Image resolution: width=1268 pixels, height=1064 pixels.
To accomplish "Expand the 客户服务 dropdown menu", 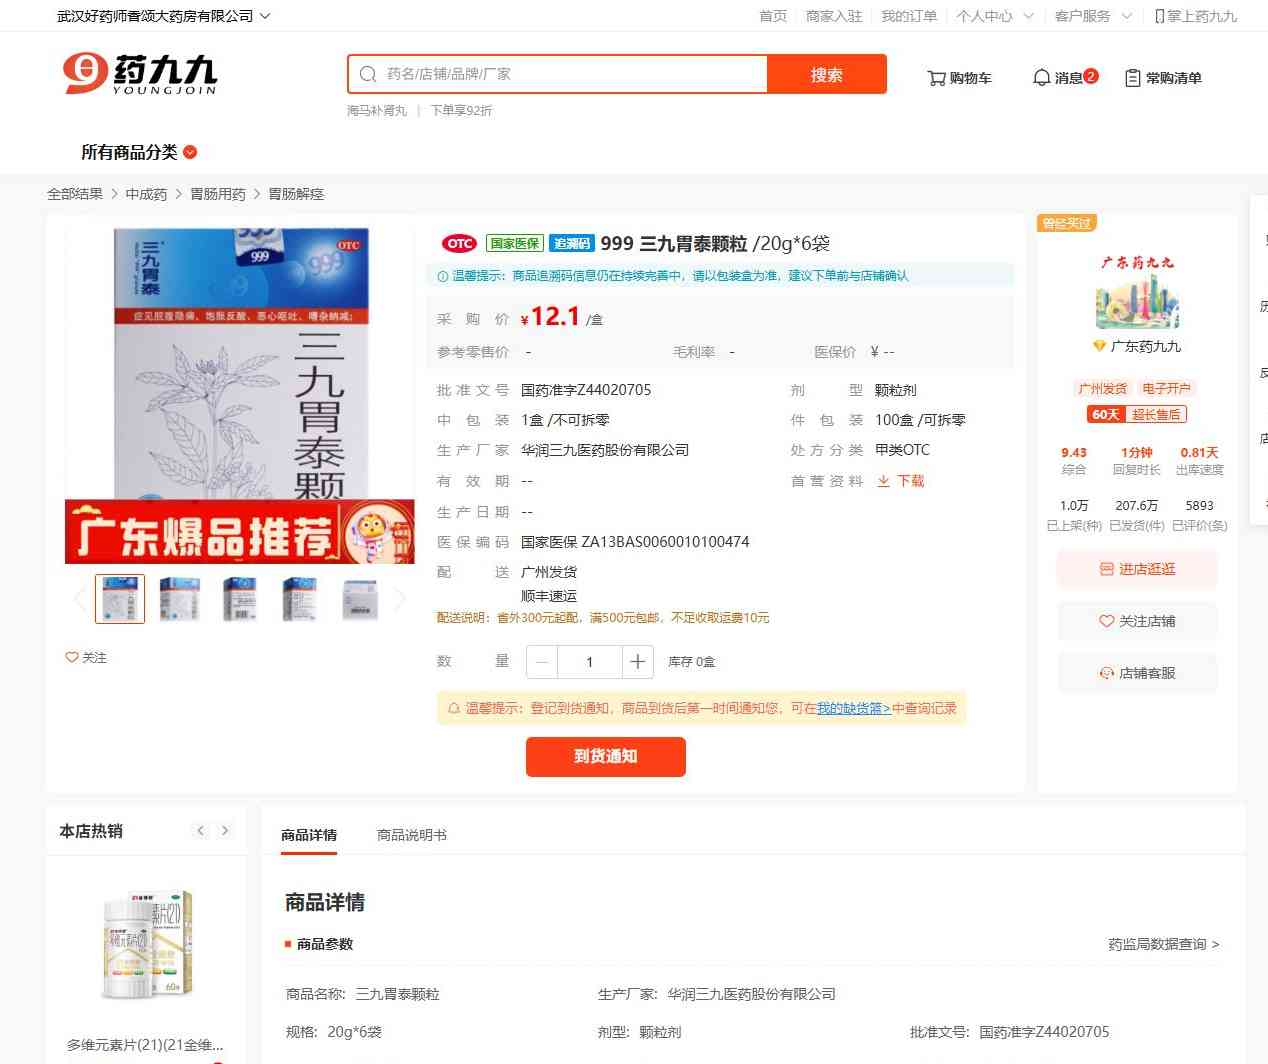I will [x=1093, y=16].
